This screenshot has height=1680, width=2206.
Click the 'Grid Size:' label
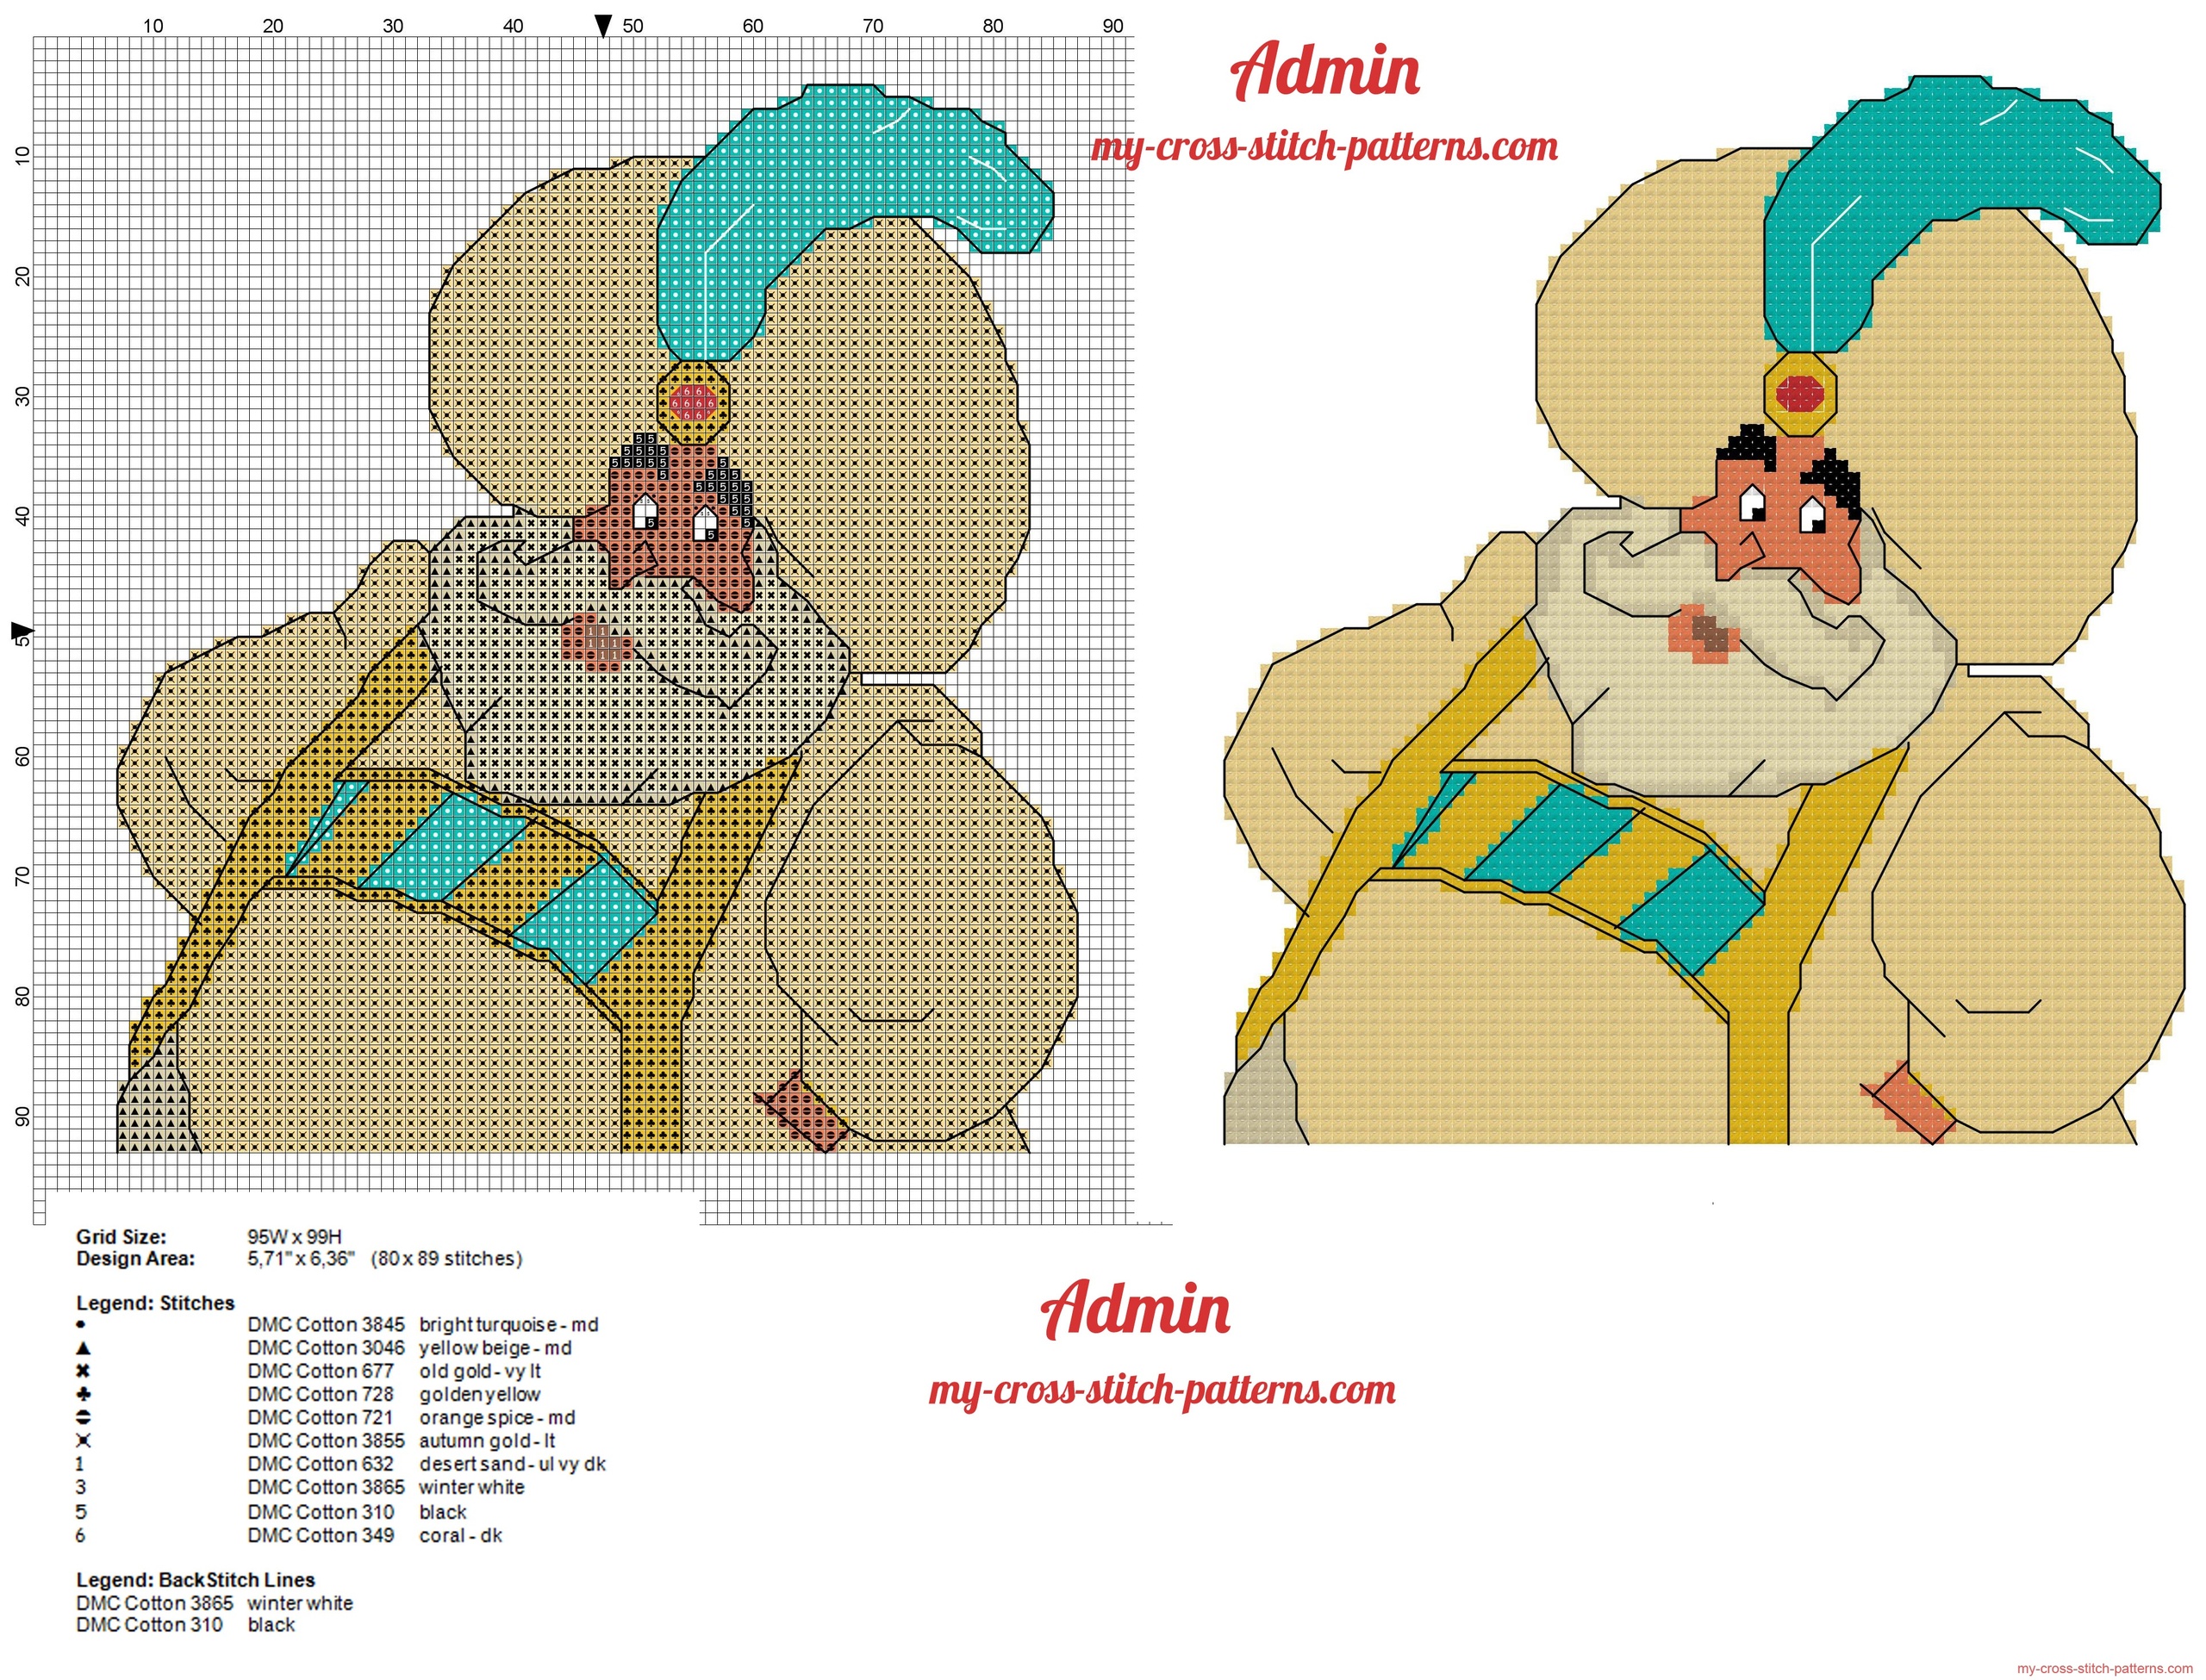[x=121, y=1237]
